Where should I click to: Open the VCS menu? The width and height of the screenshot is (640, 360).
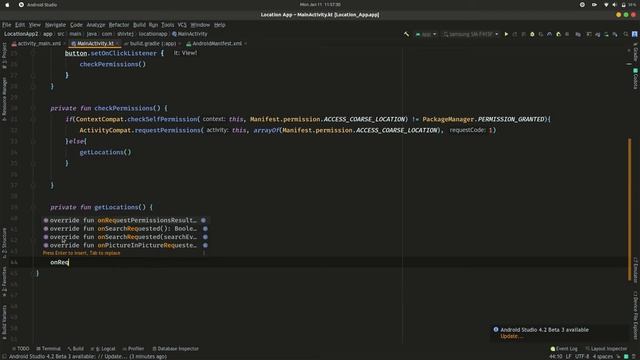(x=182, y=25)
